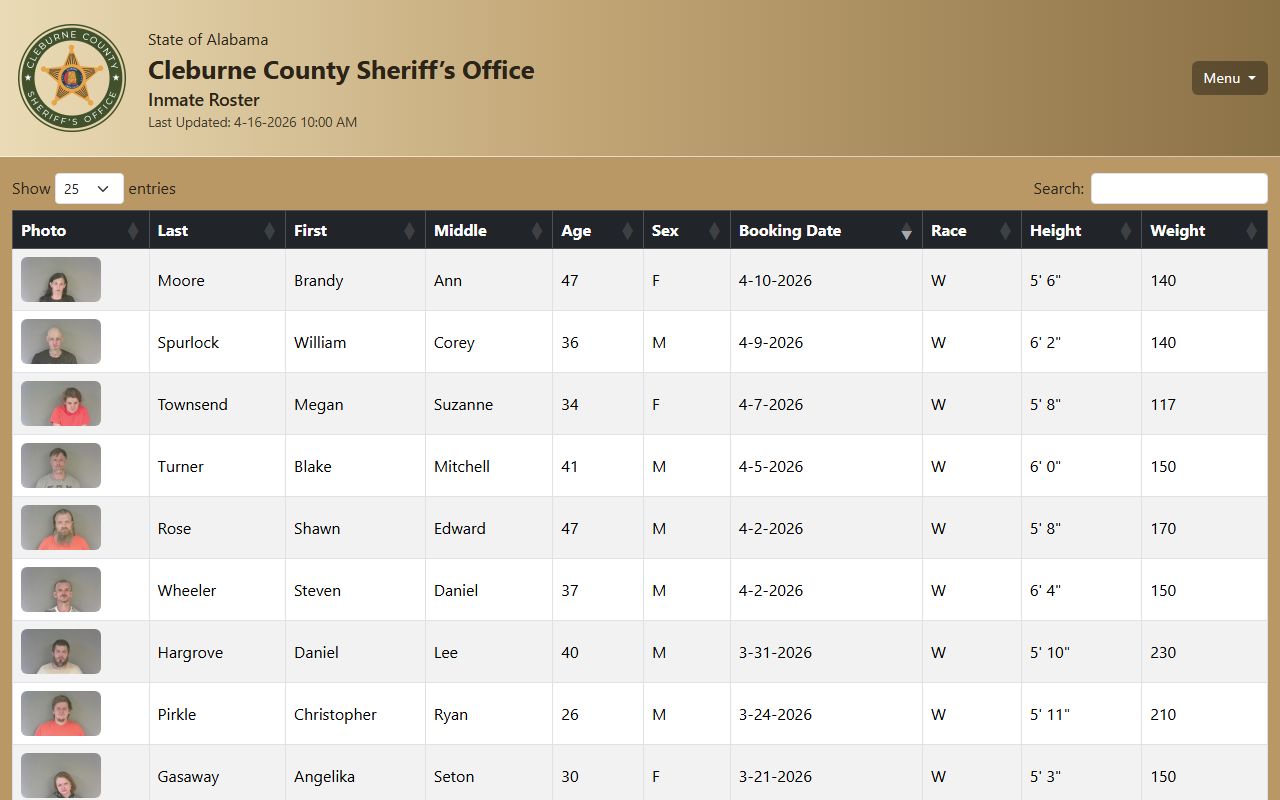Click first name Blake
Image resolution: width=1280 pixels, height=800 pixels.
click(313, 466)
